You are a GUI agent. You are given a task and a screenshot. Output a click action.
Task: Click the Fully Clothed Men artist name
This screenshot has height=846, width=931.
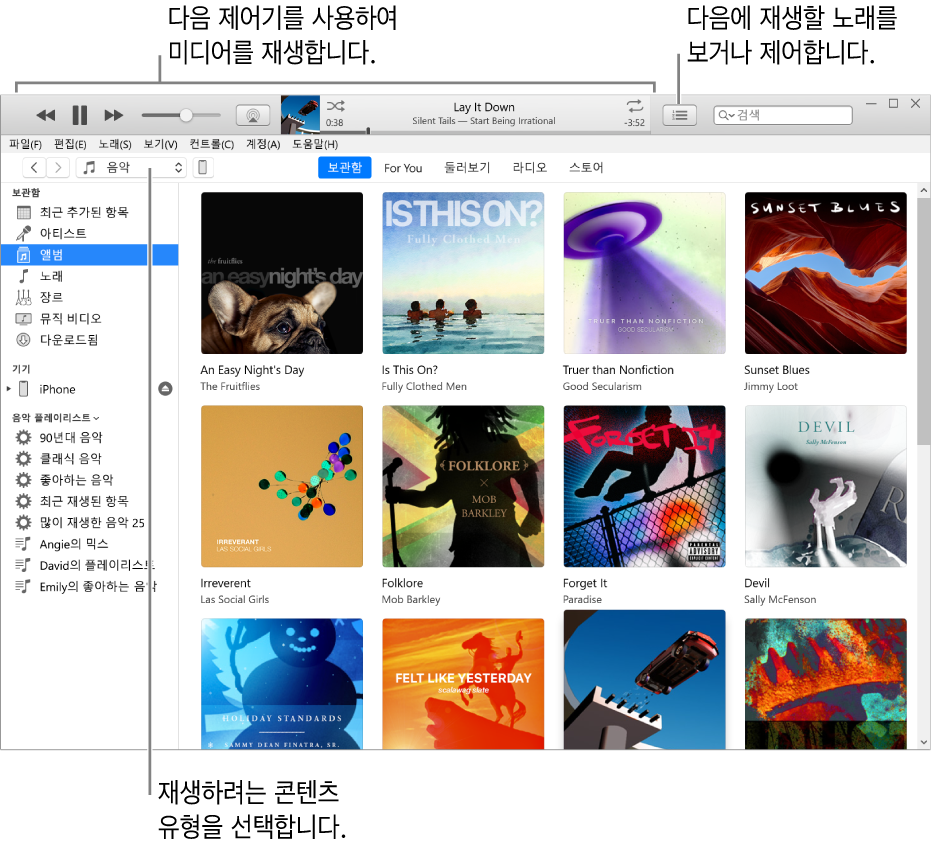coord(424,386)
